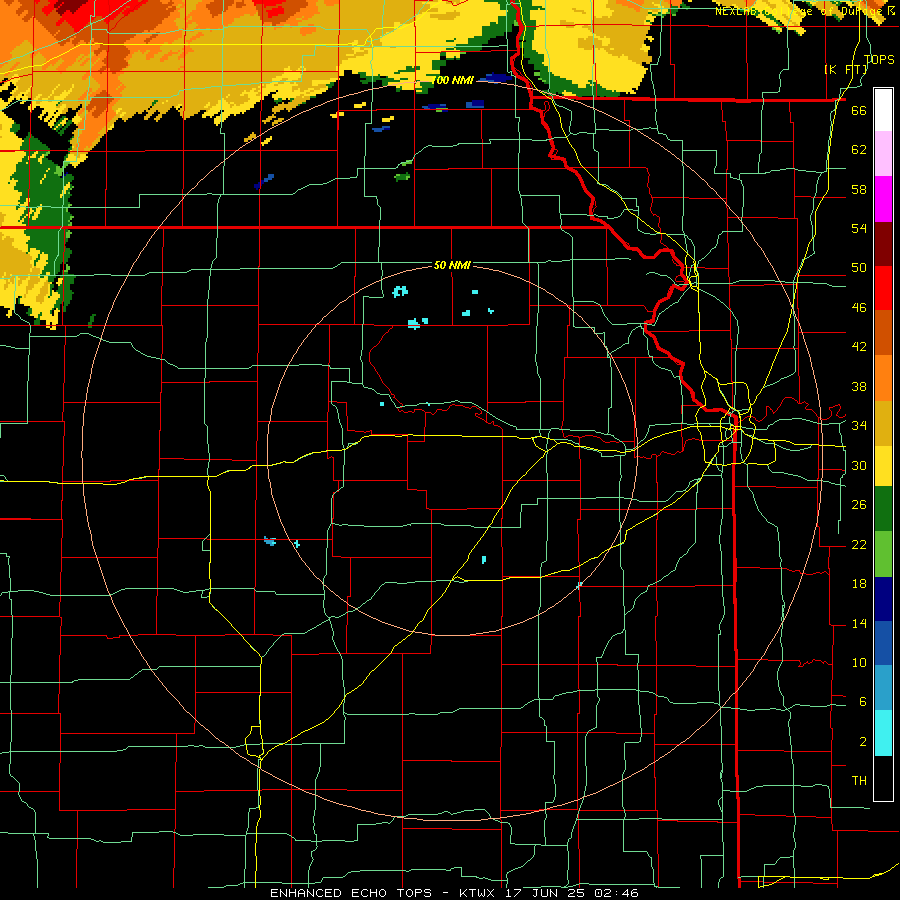900x900 pixels.
Task: Click the magenta legend swatch
Action: click(x=883, y=199)
